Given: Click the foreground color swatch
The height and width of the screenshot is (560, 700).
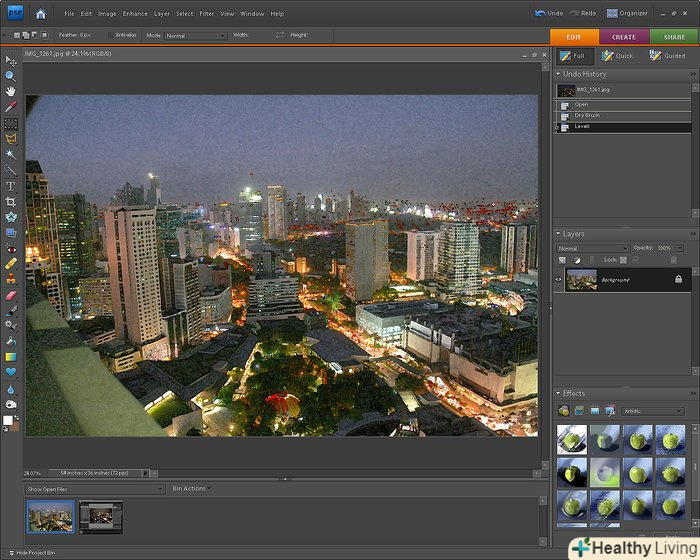Looking at the screenshot, I should click(x=8, y=421).
